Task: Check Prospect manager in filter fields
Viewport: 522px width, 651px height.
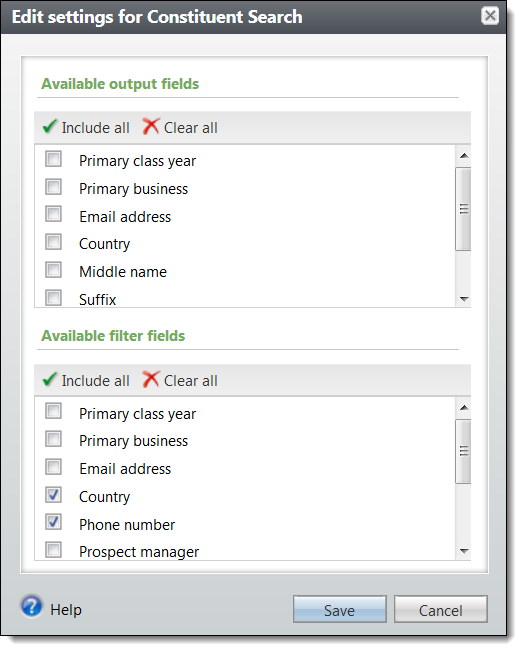Action: pyautogui.click(x=54, y=550)
